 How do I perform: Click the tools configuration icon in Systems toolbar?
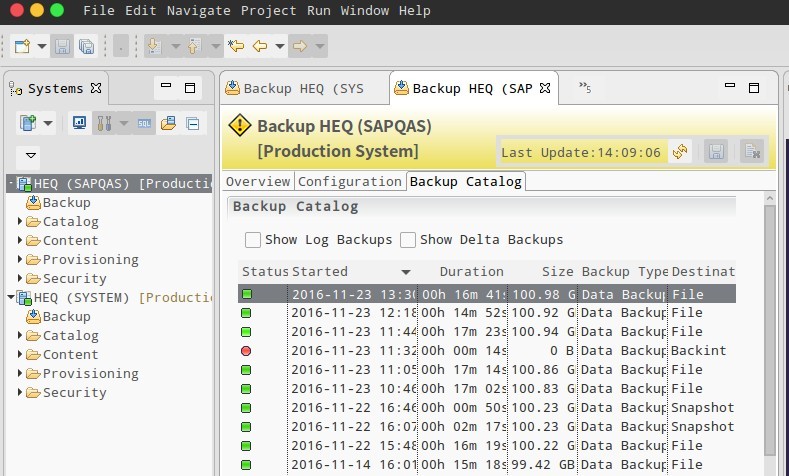pos(104,123)
